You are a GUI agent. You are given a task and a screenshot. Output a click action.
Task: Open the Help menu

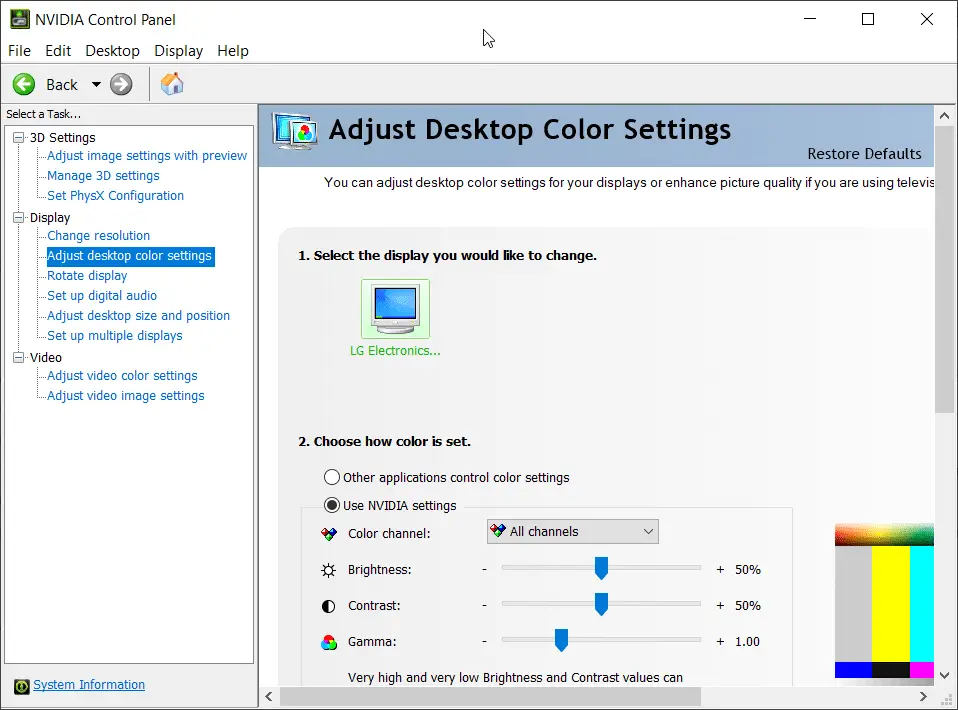[x=233, y=51]
